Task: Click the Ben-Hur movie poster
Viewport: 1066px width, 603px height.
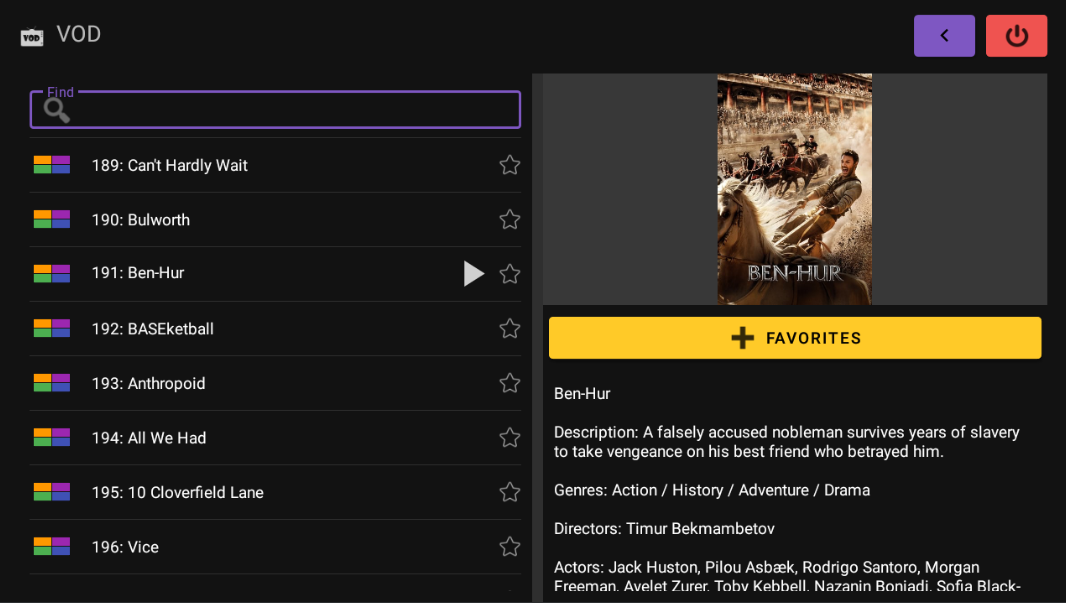Action: tap(794, 189)
